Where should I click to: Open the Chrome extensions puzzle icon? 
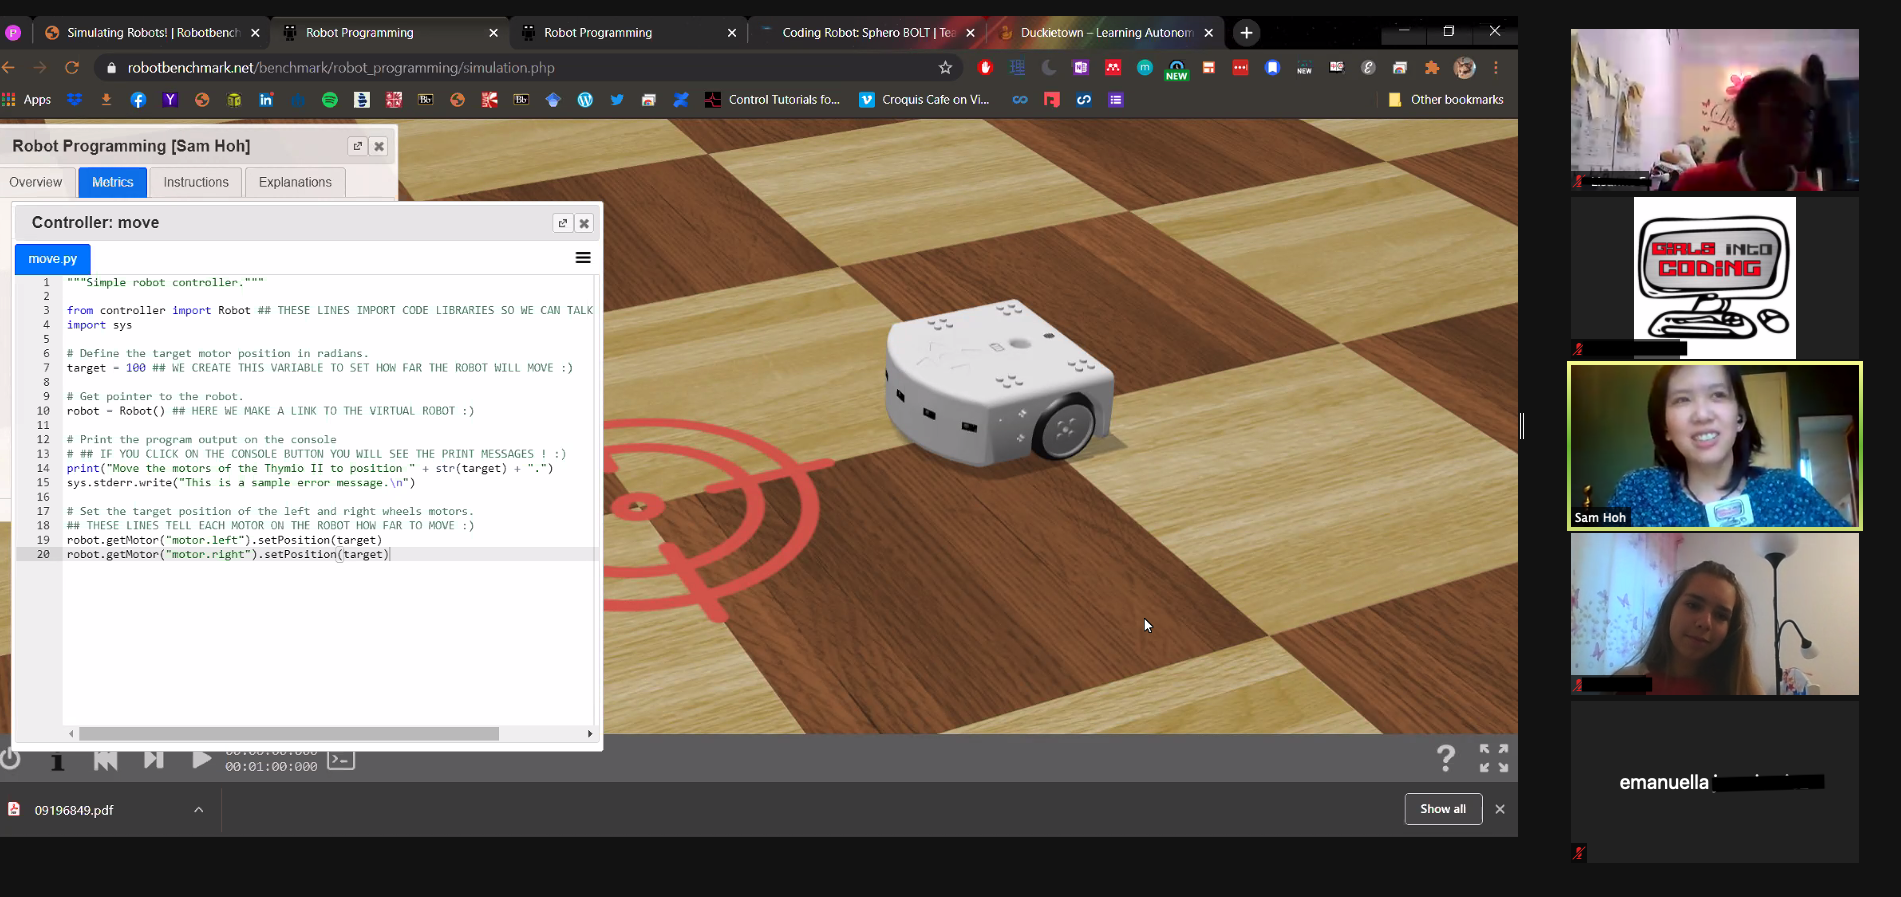1432,68
